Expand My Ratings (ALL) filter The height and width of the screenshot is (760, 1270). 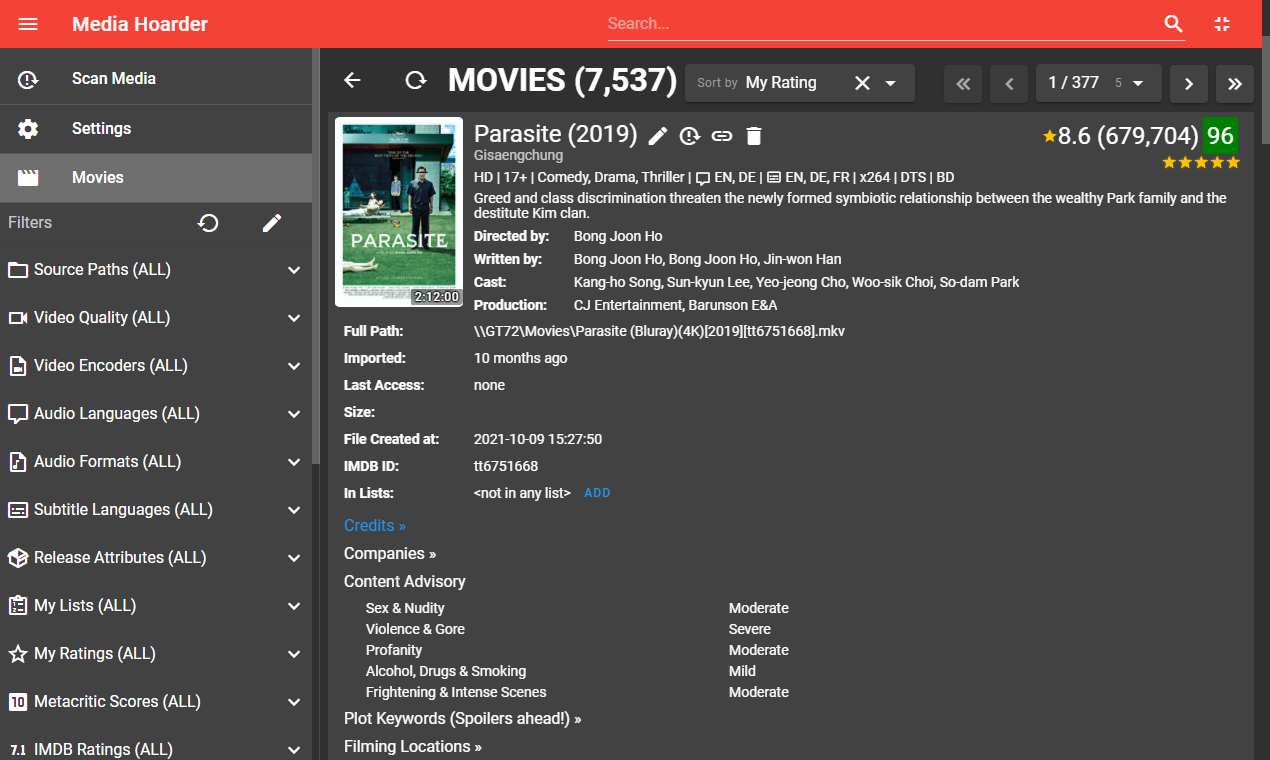[156, 654]
